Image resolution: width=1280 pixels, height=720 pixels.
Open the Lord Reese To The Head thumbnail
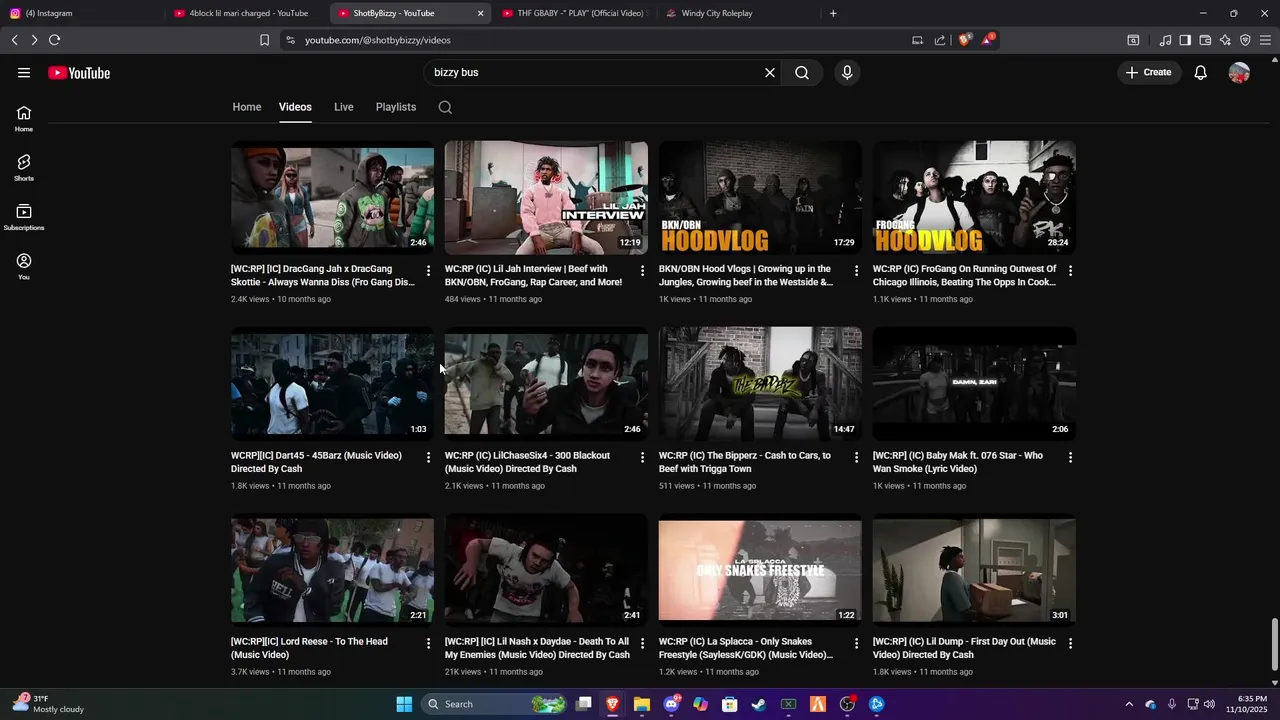point(332,570)
